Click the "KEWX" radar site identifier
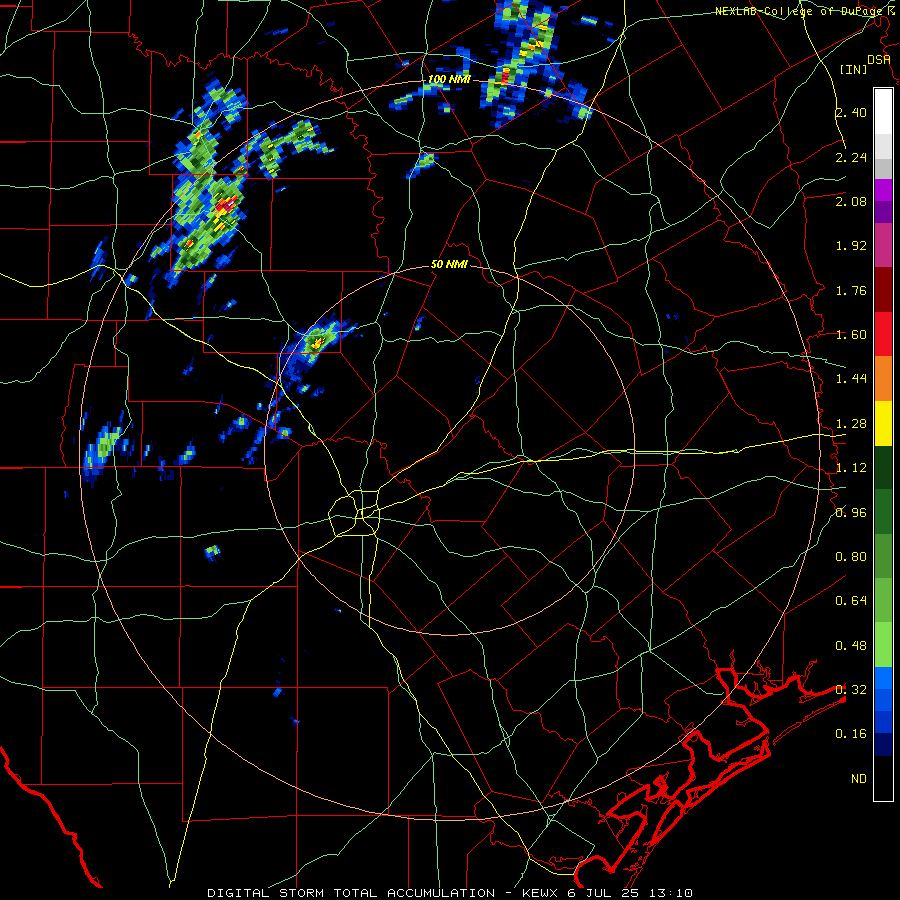 (541, 893)
